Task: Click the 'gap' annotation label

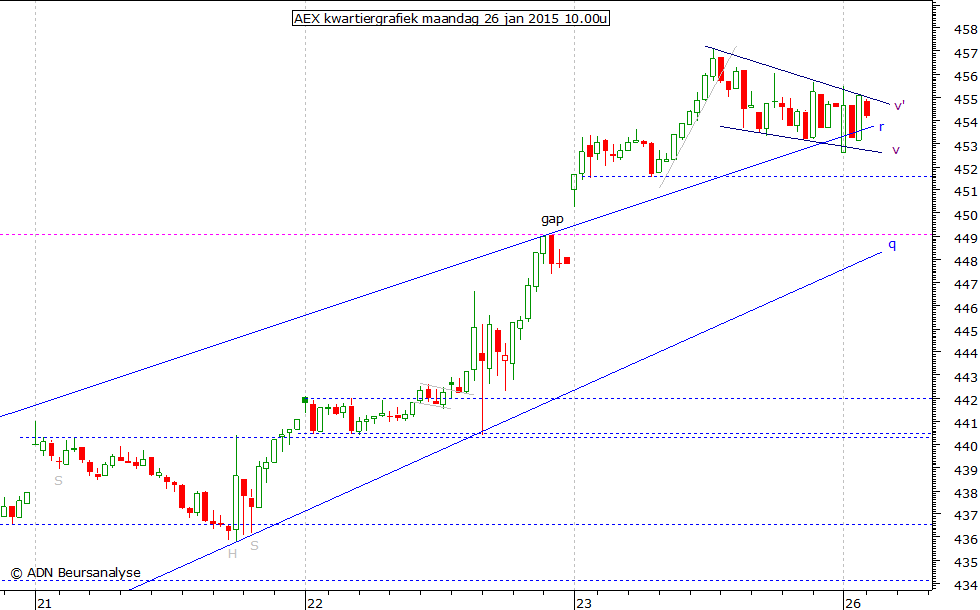Action: 552,219
